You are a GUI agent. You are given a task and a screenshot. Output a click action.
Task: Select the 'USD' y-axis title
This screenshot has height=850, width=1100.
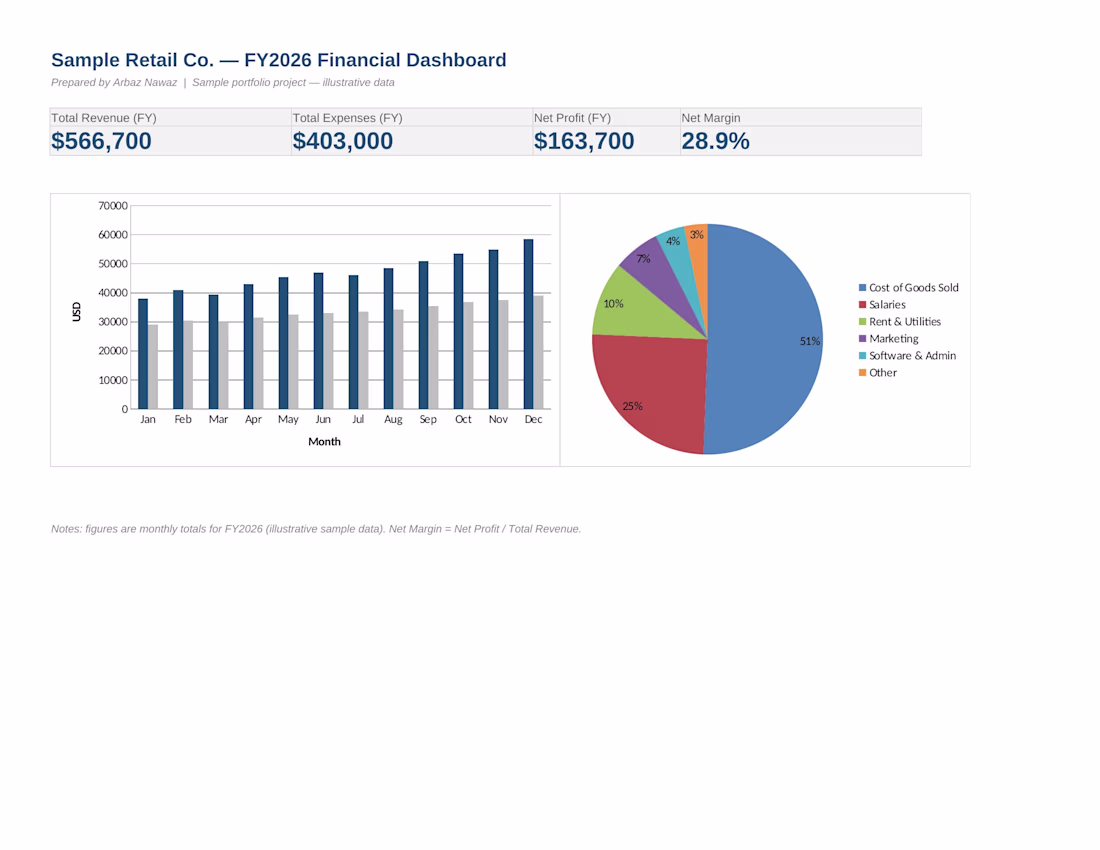(x=76, y=311)
